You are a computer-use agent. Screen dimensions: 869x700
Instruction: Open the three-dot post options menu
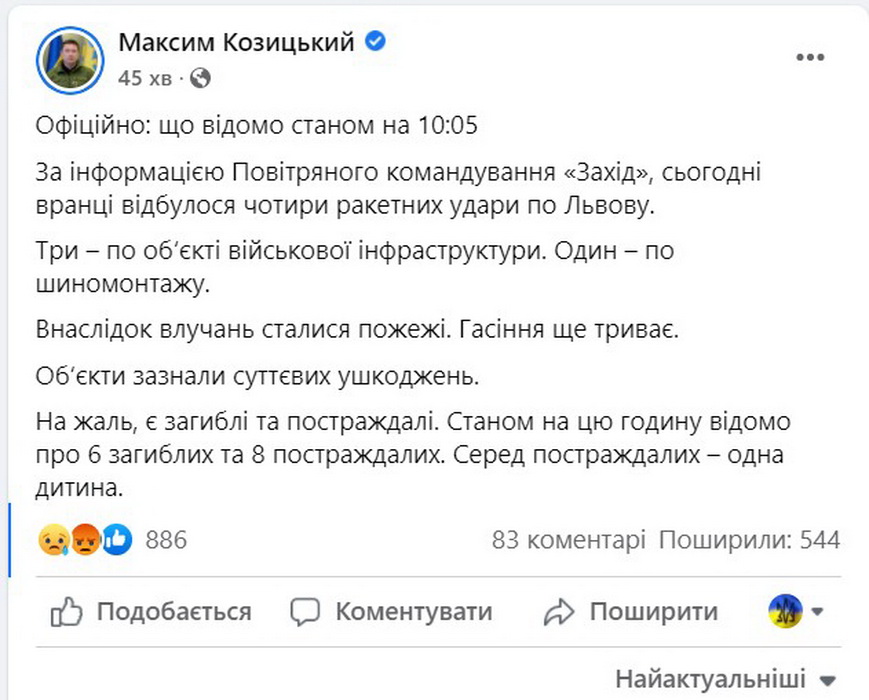pyautogui.click(x=809, y=58)
